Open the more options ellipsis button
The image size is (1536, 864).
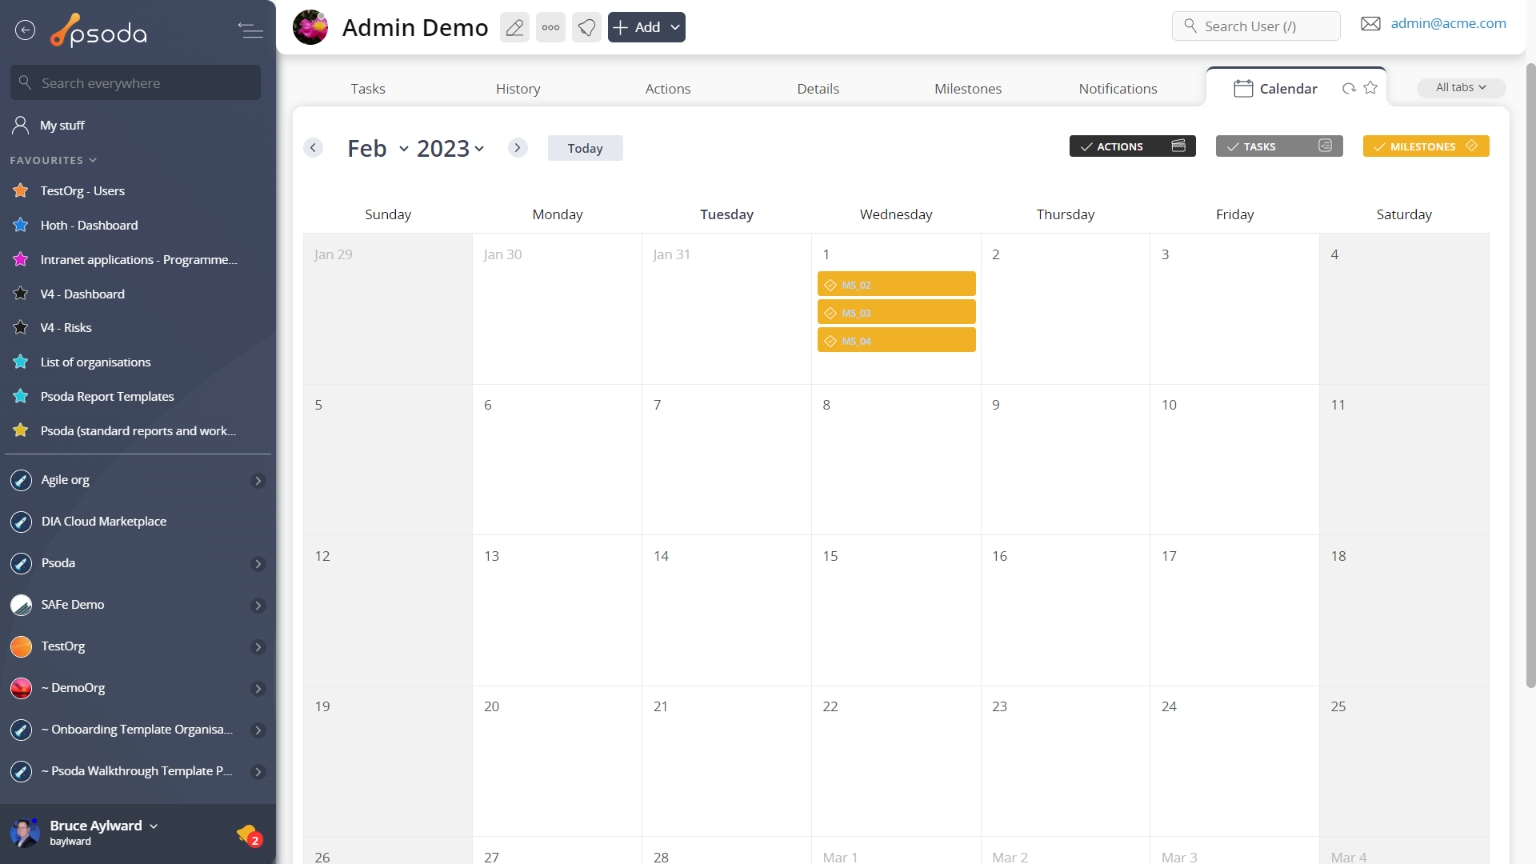551,27
